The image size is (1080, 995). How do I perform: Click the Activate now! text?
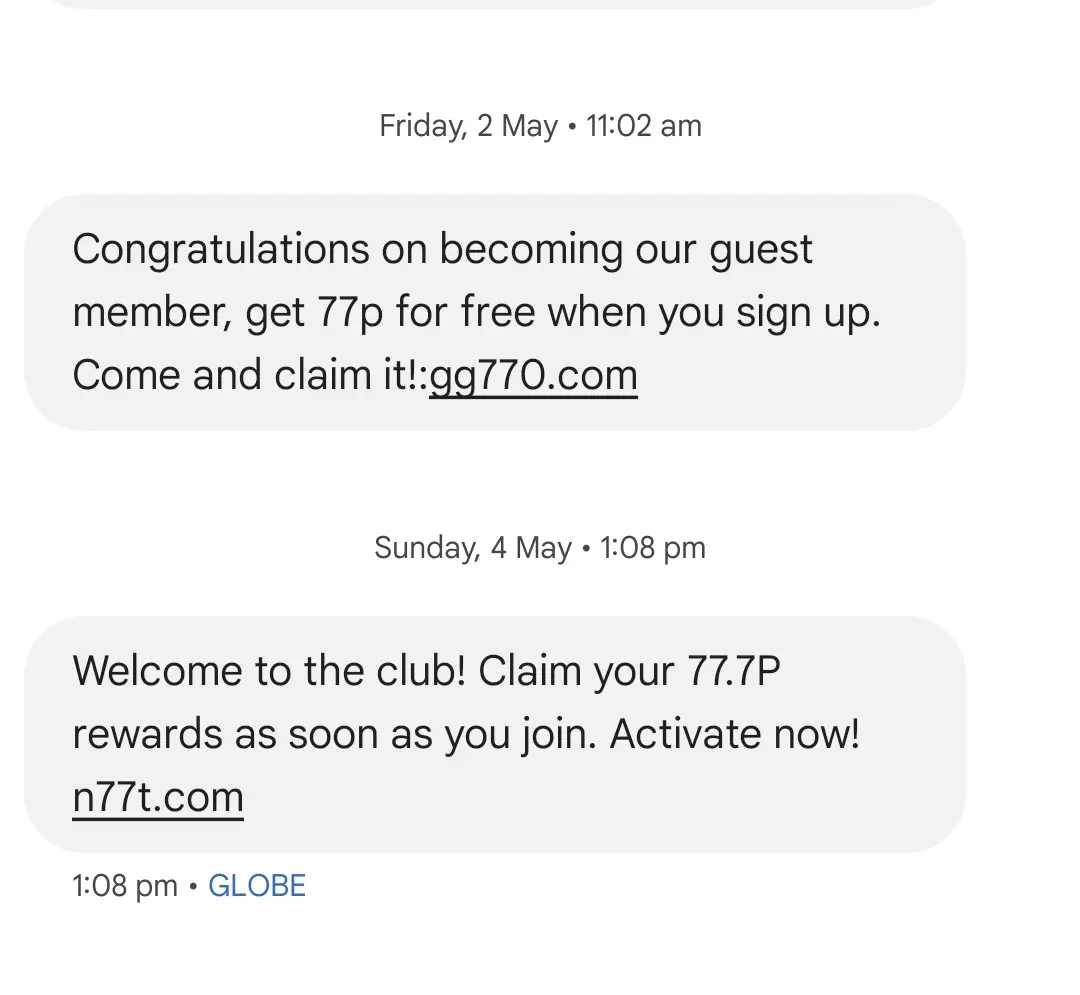click(734, 734)
